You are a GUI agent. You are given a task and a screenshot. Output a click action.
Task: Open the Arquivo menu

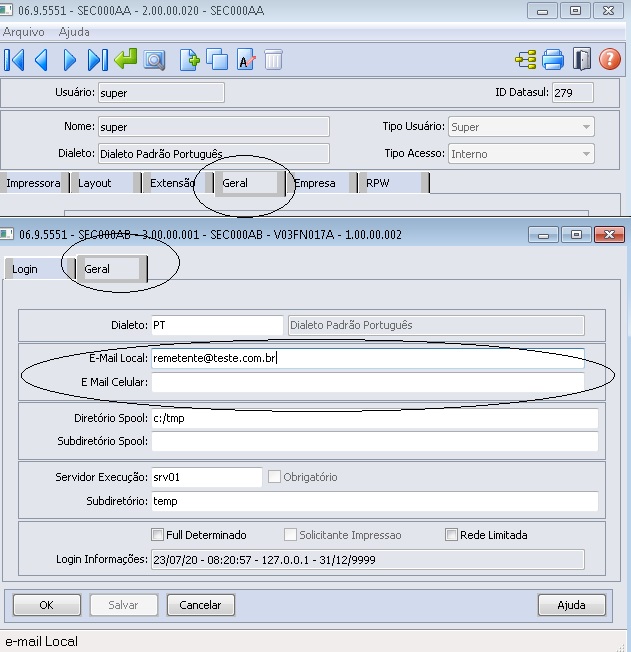(x=24, y=32)
